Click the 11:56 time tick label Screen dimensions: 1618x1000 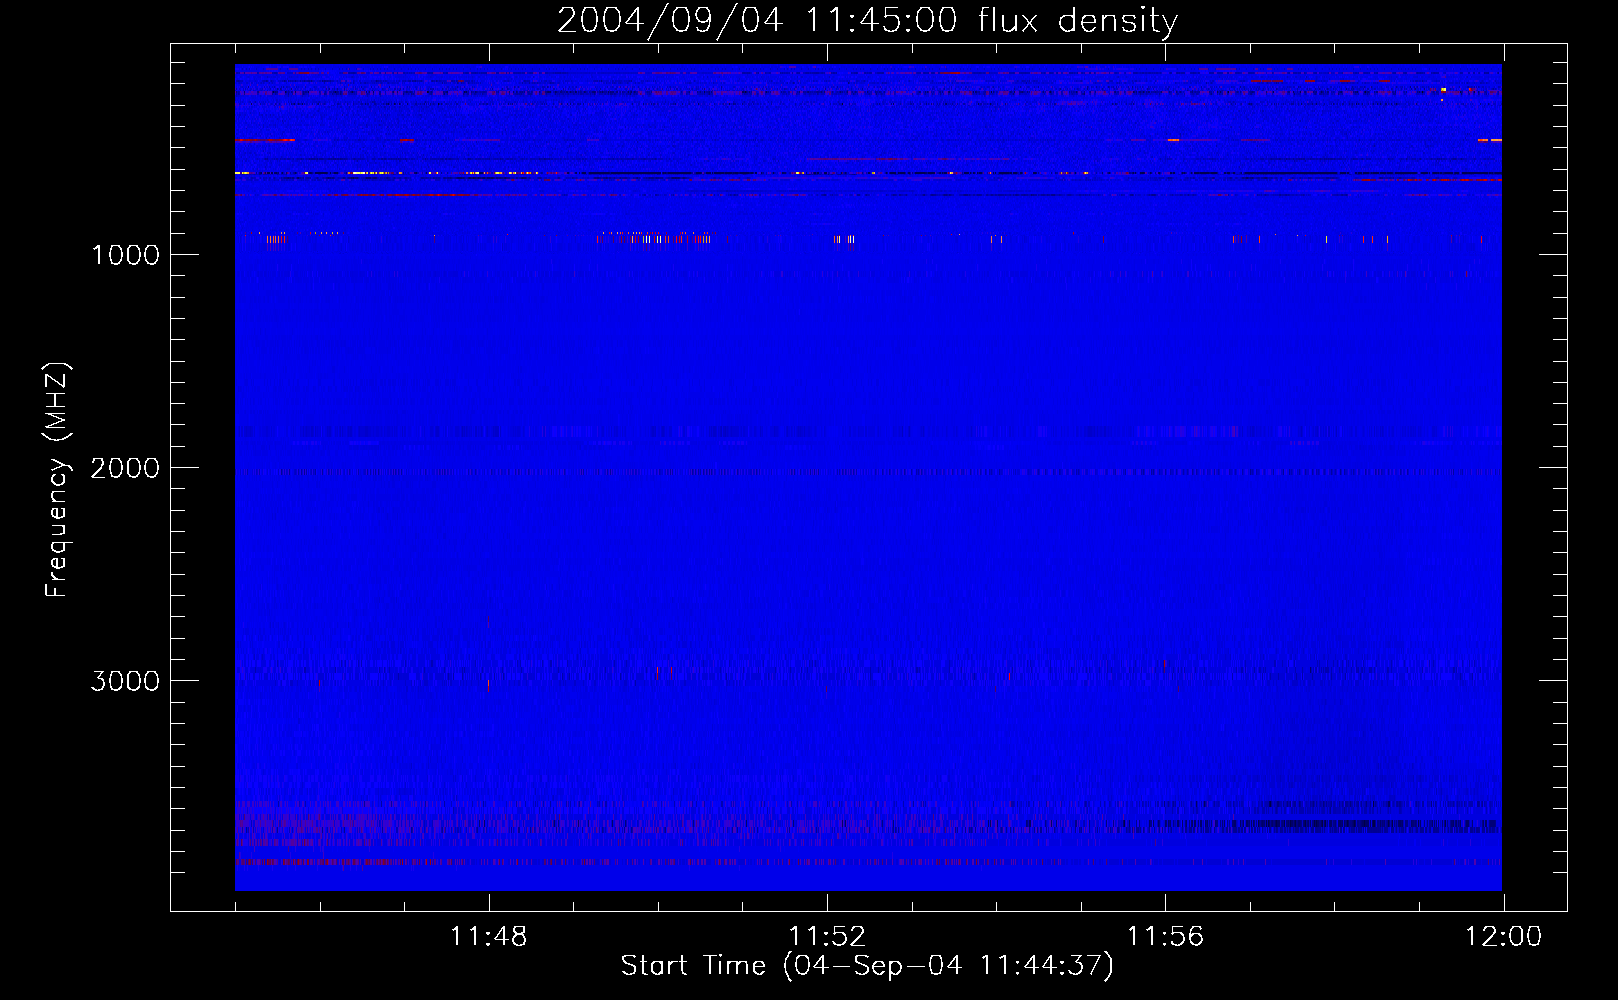(x=1165, y=937)
